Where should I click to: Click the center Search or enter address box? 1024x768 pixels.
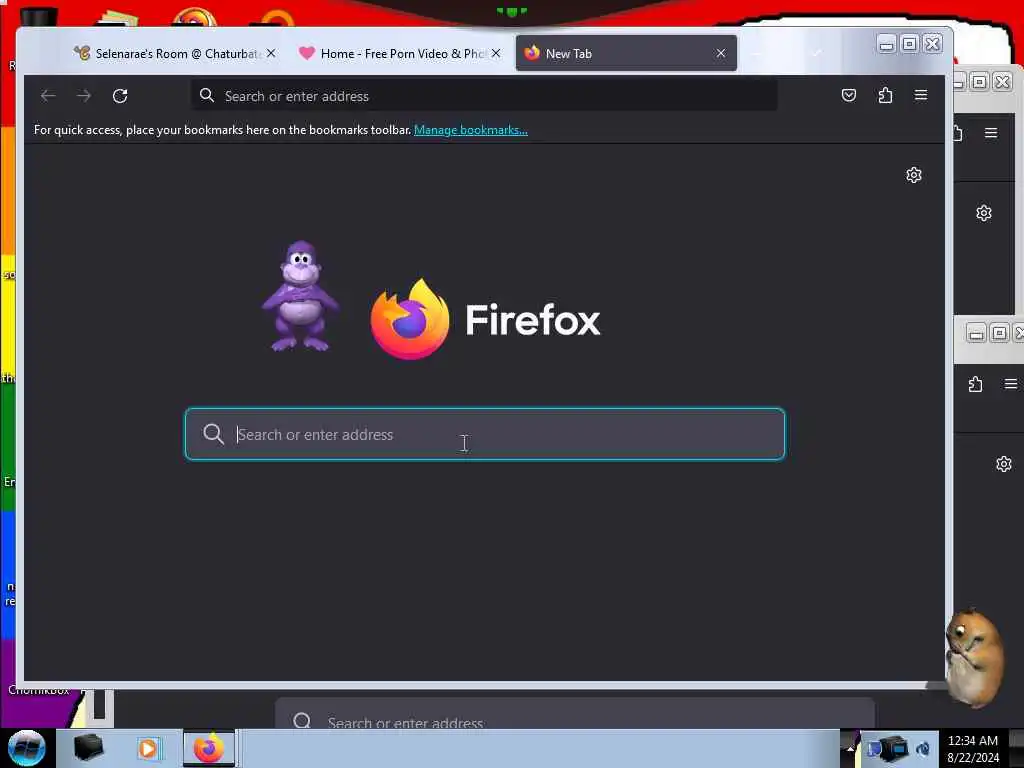pos(485,434)
